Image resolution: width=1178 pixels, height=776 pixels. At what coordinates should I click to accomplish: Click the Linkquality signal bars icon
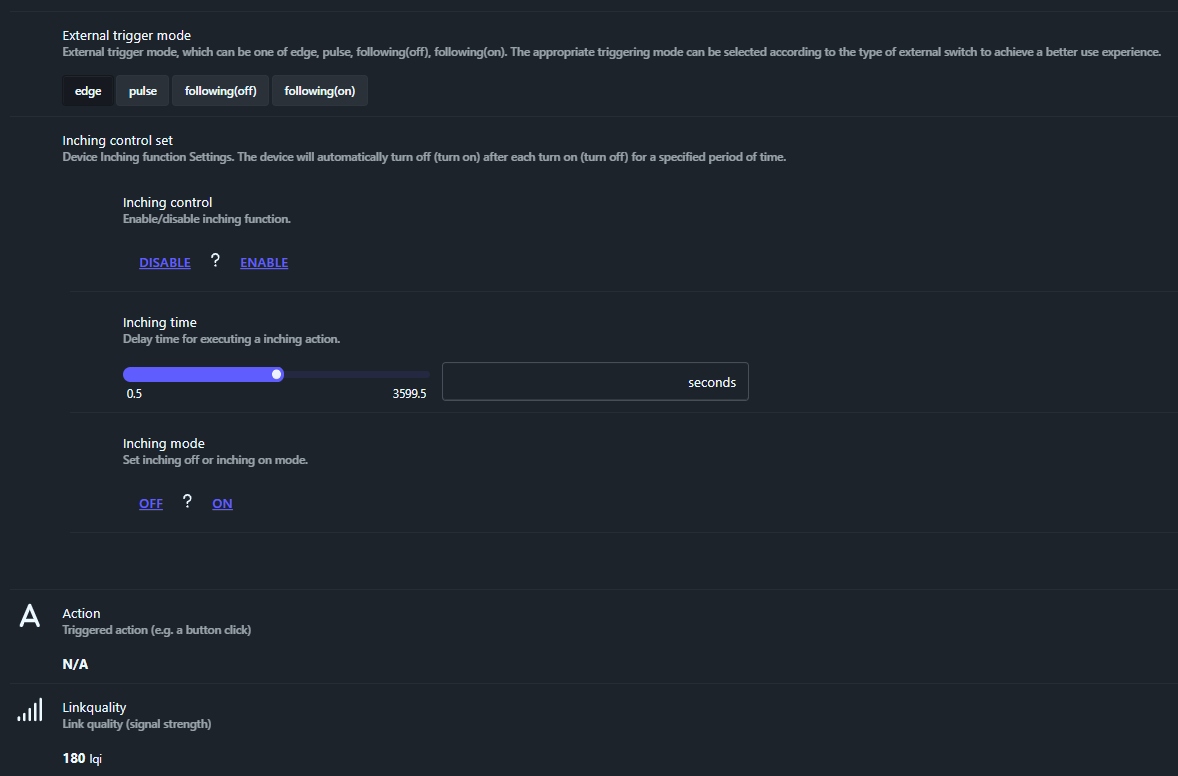coord(30,710)
